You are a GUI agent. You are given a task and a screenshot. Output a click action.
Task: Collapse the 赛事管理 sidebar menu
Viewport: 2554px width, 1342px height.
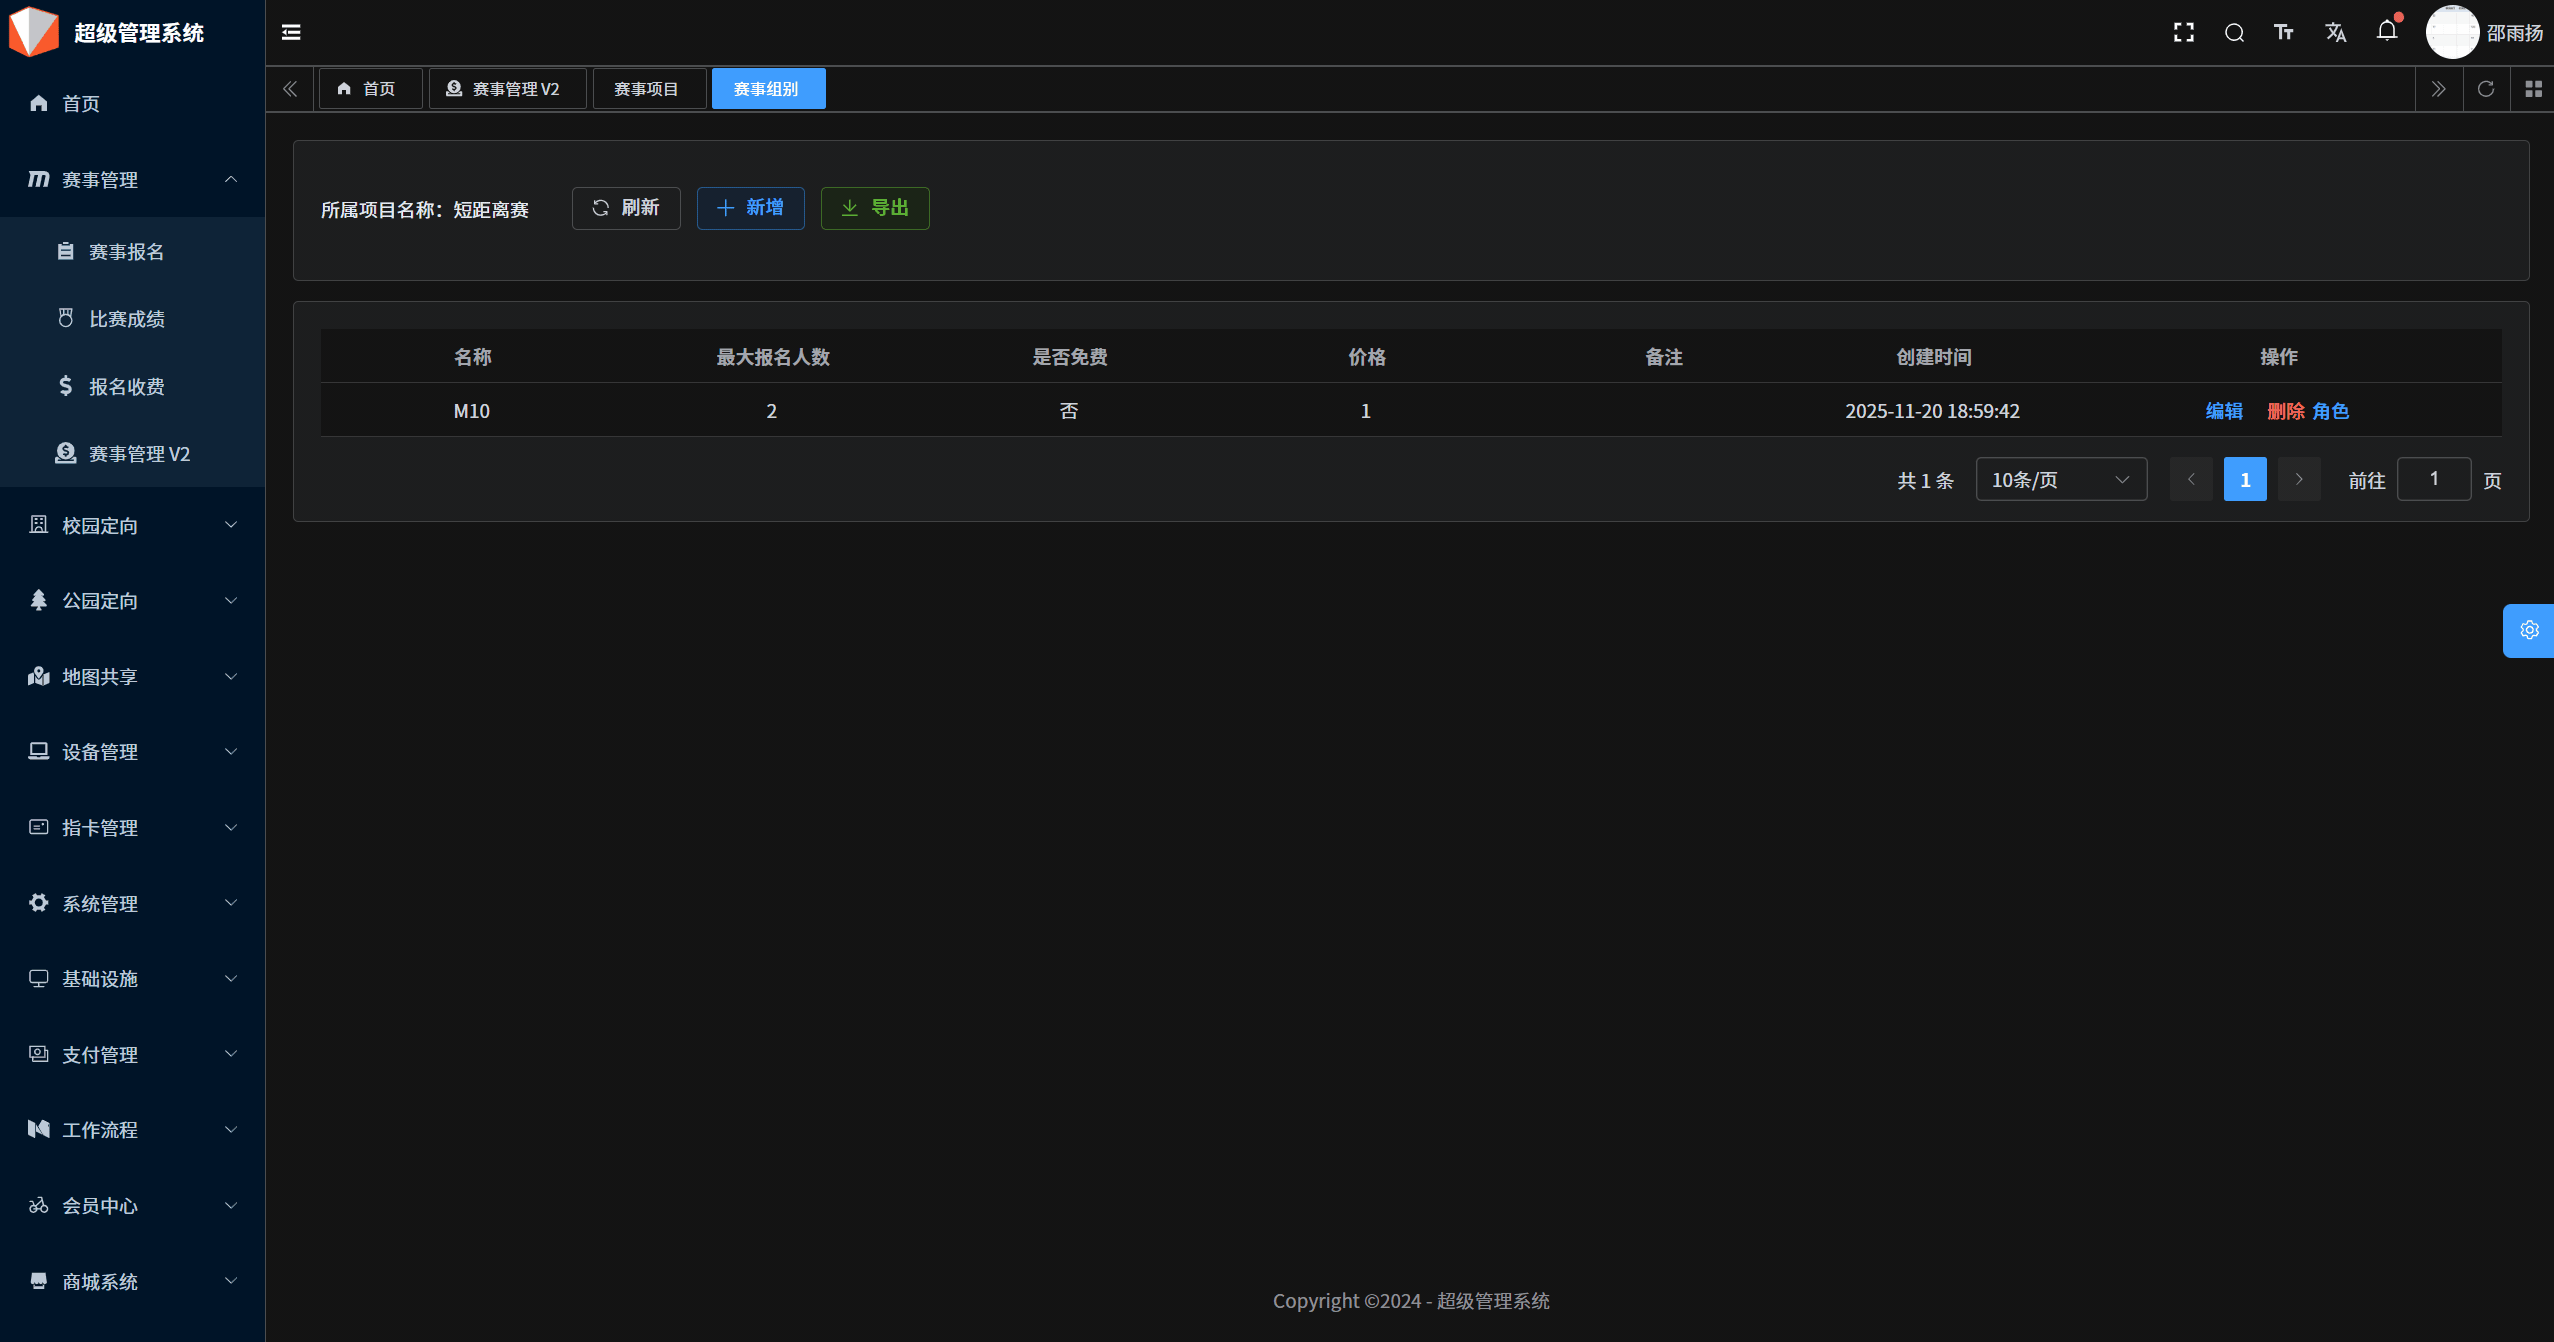(x=132, y=179)
